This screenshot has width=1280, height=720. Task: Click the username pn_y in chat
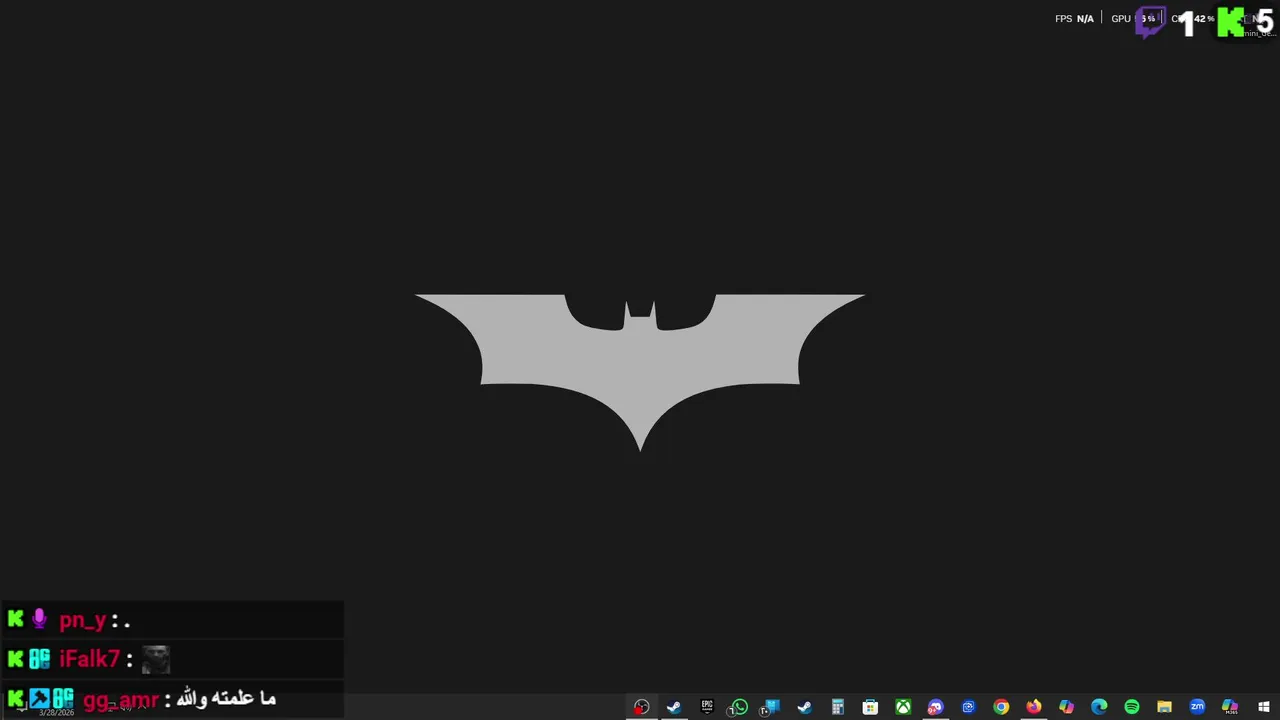tap(82, 620)
